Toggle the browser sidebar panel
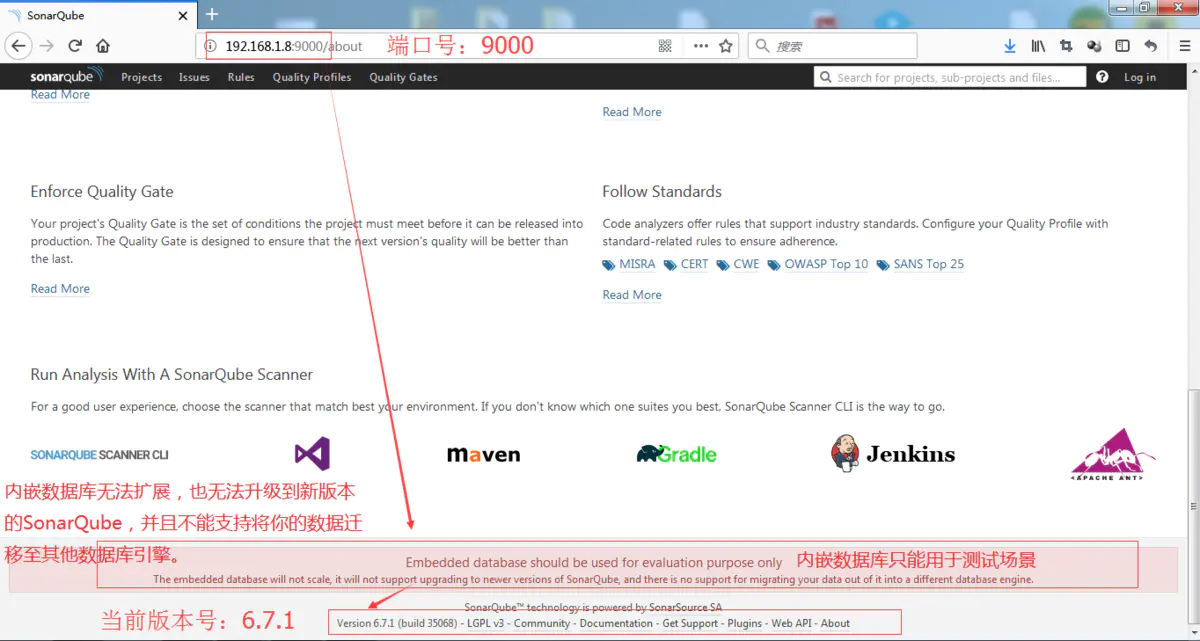Screen dimensions: 1200x641 1122,46
